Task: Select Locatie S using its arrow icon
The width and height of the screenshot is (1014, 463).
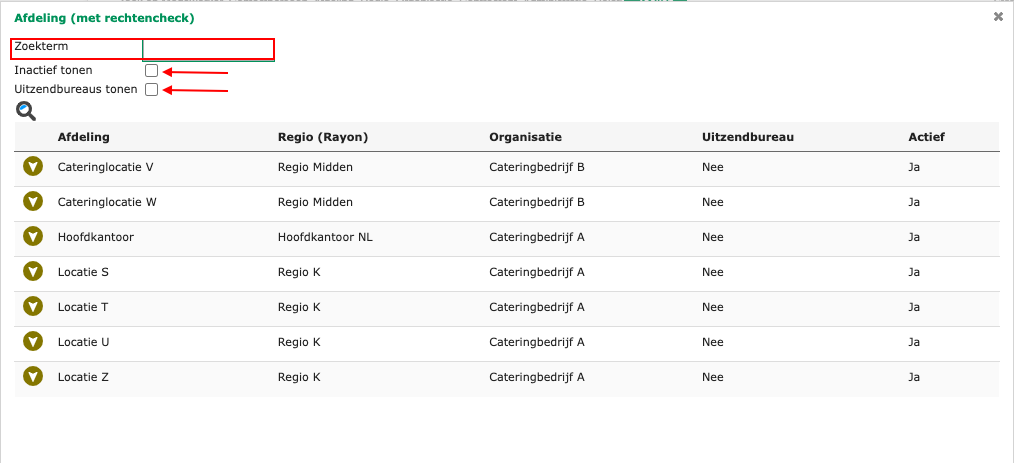Action: click(x=33, y=272)
